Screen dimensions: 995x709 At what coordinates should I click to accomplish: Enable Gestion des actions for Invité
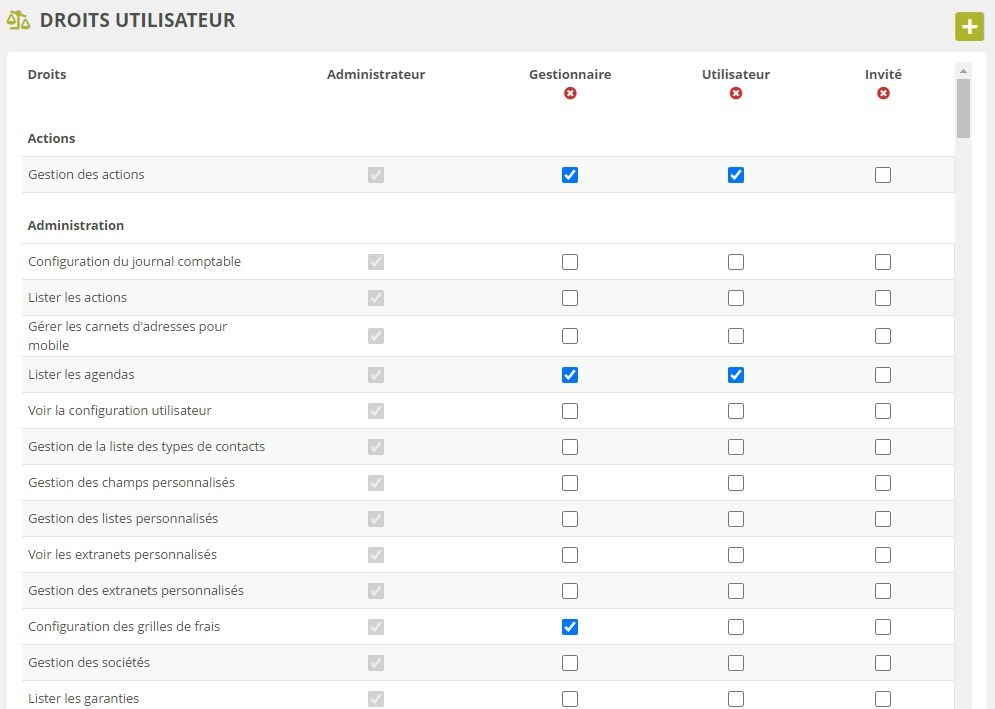click(883, 175)
